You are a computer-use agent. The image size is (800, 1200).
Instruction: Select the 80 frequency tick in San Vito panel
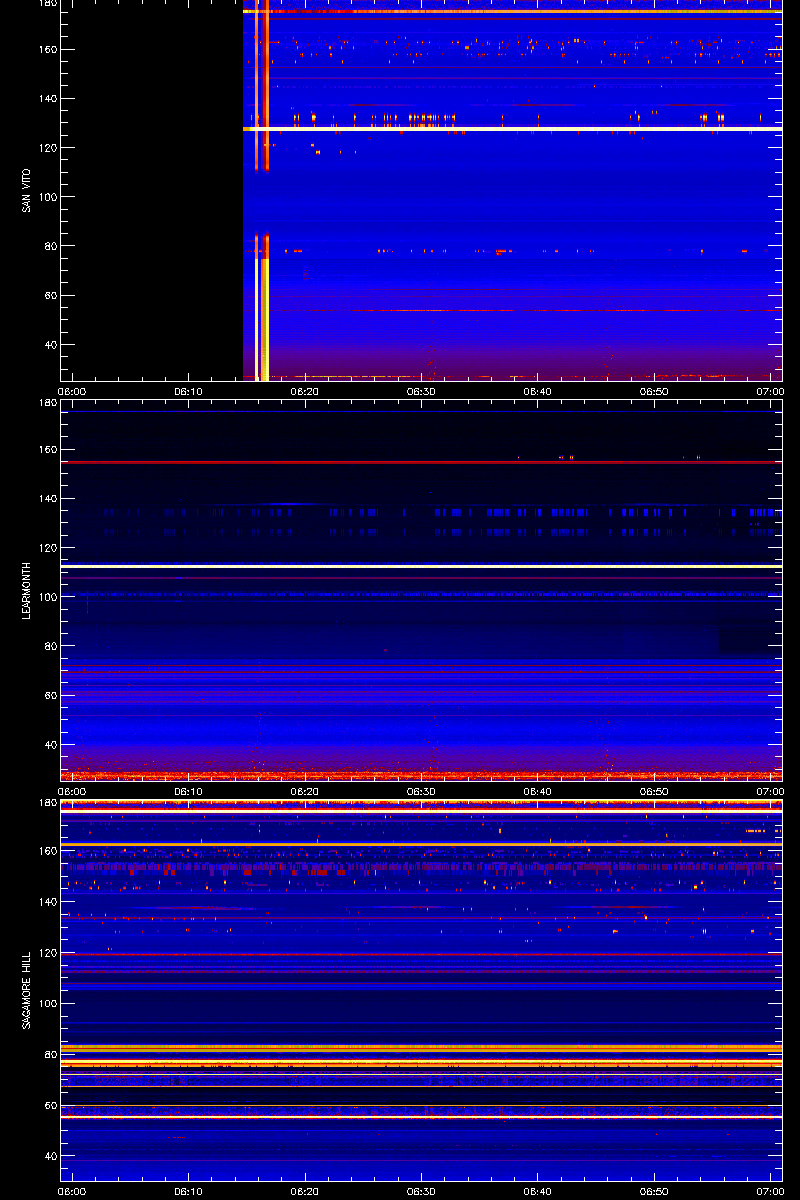[x=50, y=246]
